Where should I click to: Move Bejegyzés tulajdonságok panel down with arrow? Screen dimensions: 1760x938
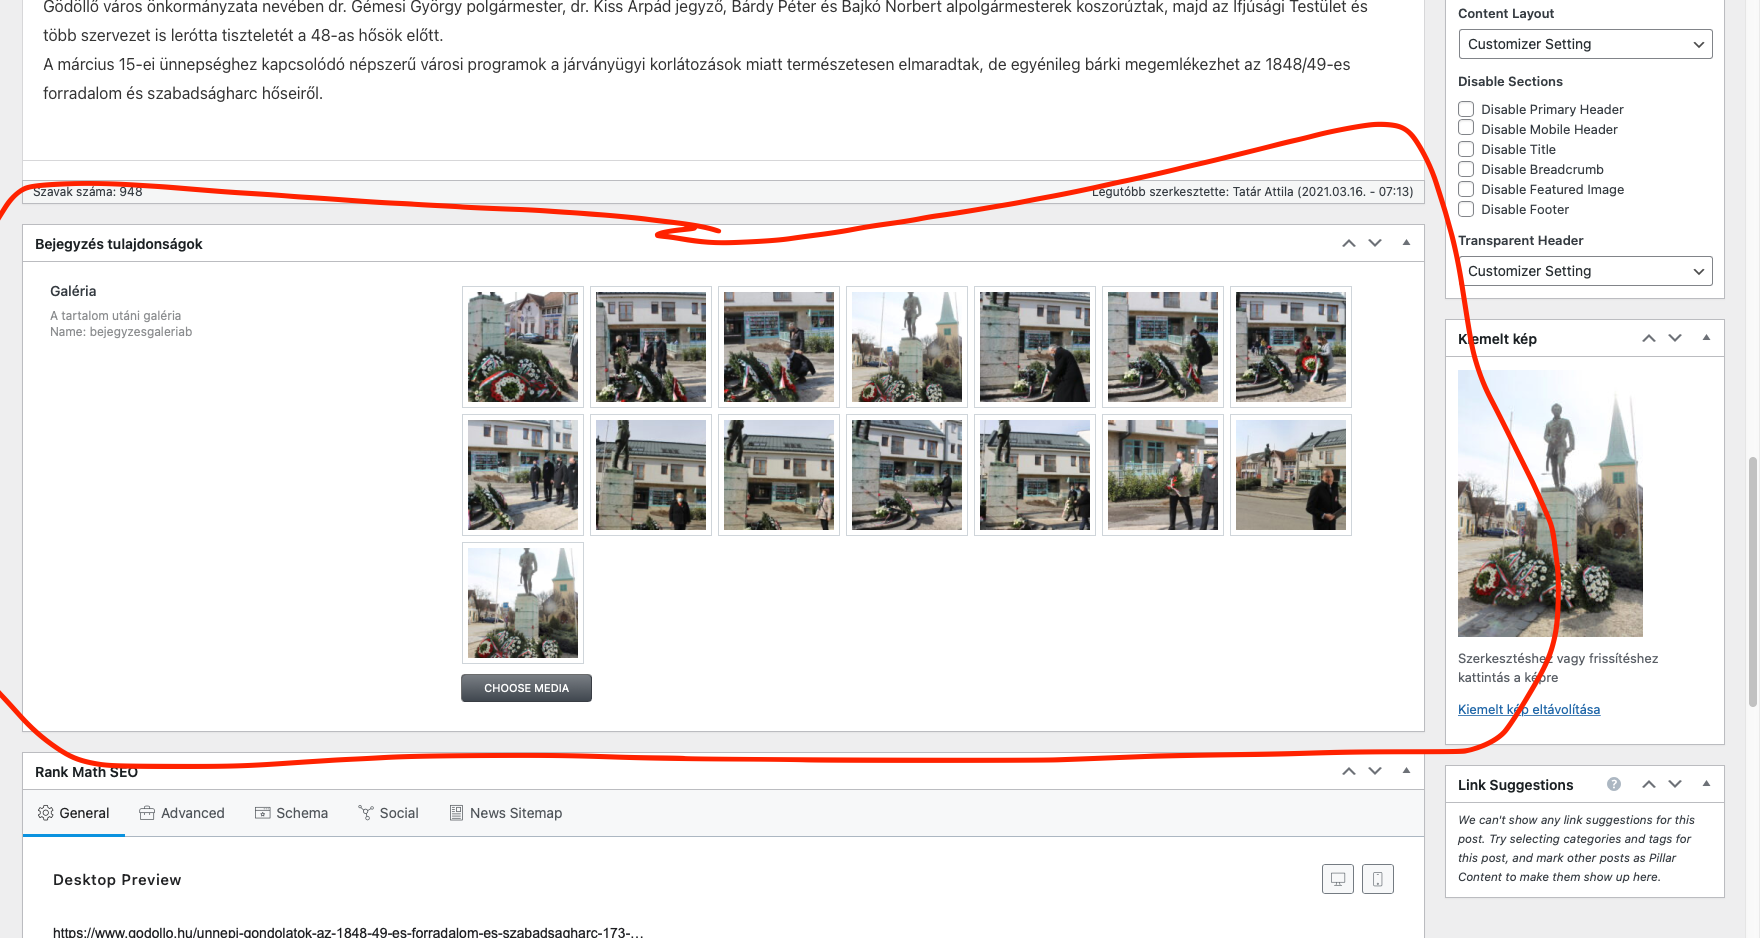click(1375, 243)
